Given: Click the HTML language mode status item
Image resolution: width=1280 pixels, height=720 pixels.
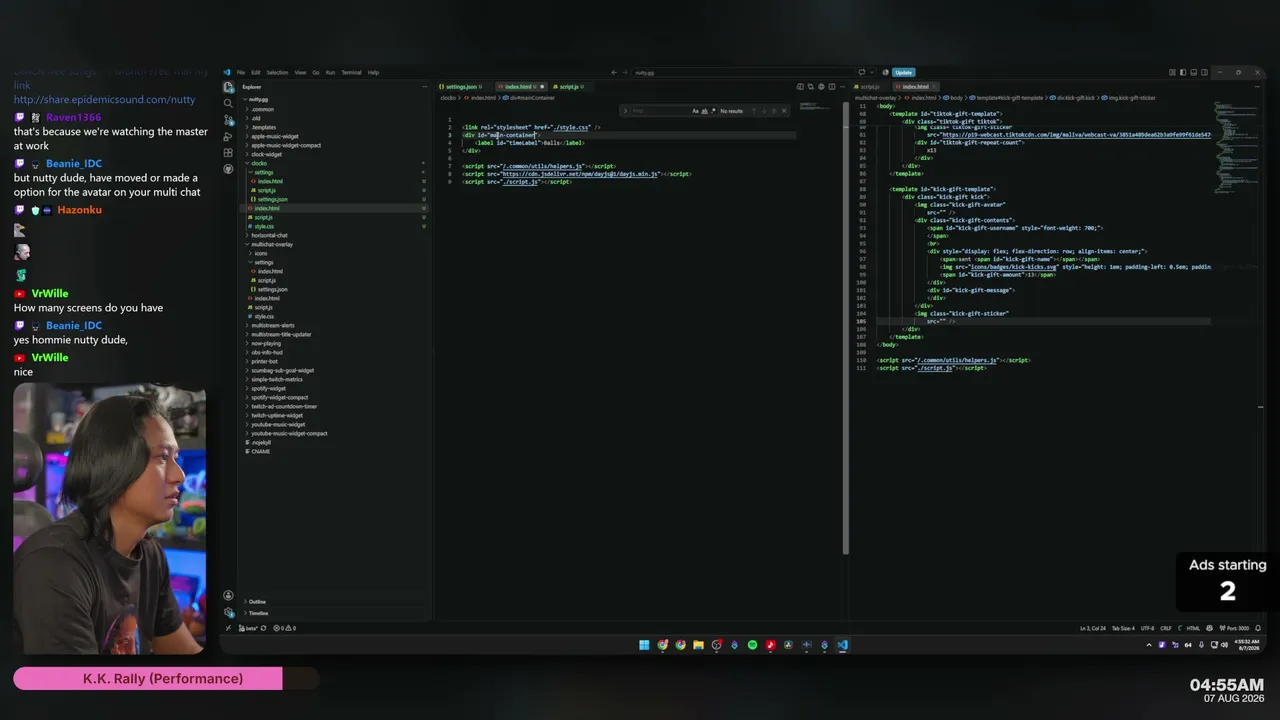Looking at the screenshot, I should 1193,628.
